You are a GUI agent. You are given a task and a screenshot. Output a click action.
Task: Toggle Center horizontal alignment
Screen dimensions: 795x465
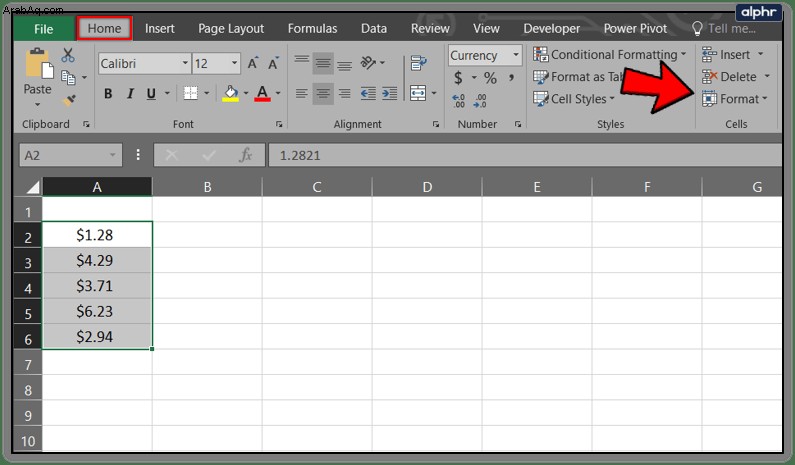(323, 94)
